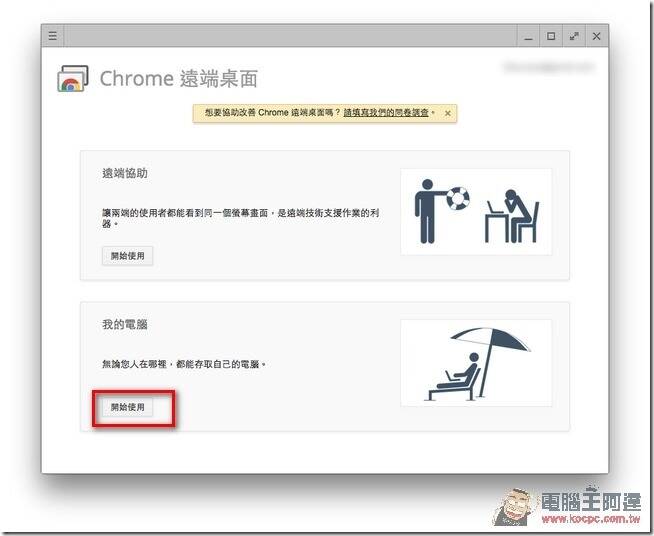
Task: Click 開始使用 under 遠端協助
Action: click(128, 256)
